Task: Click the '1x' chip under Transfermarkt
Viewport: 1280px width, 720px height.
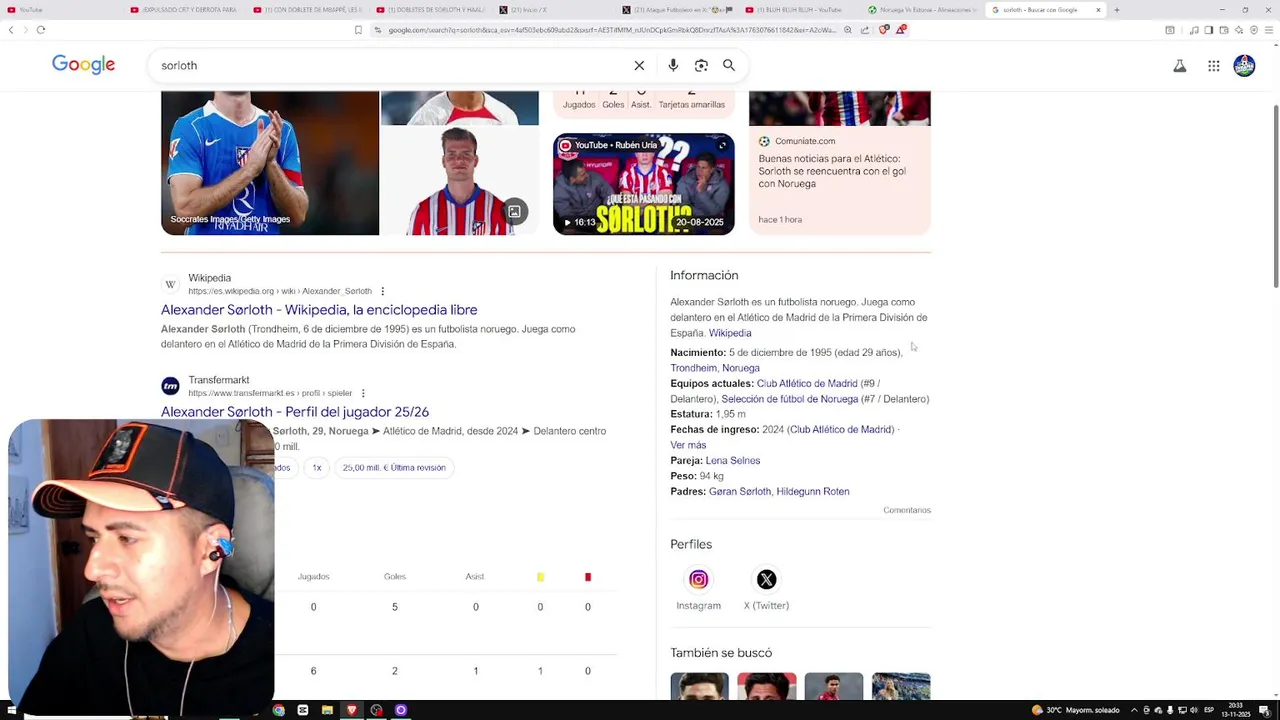Action: [317, 468]
